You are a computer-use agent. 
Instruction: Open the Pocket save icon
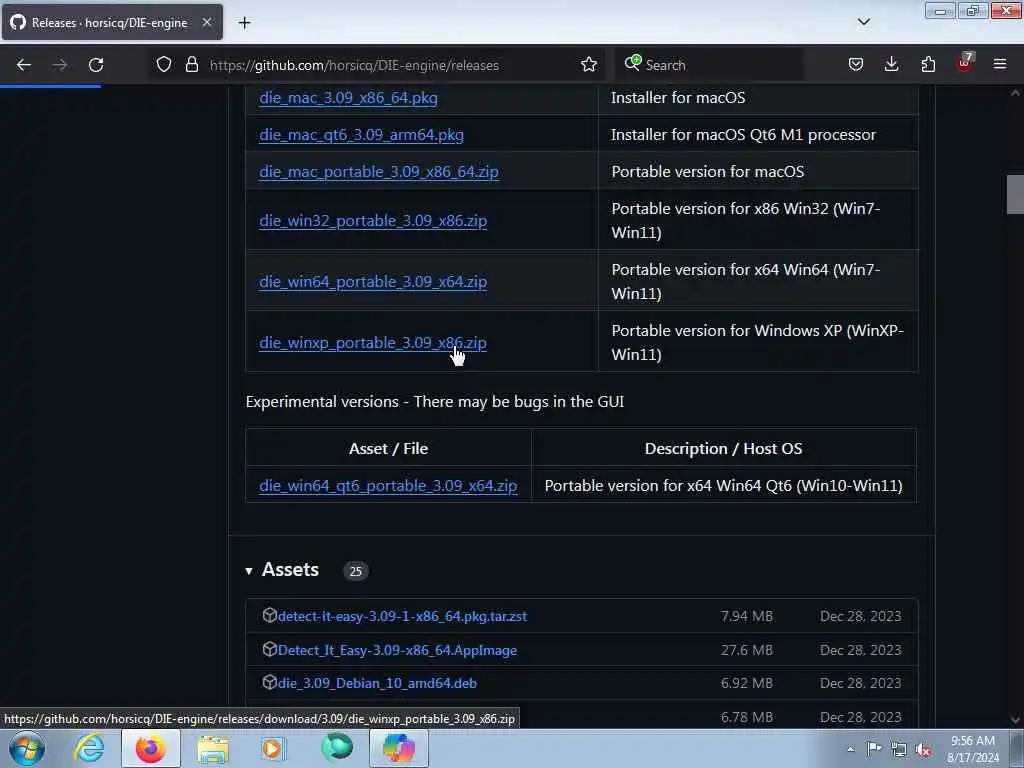856,65
